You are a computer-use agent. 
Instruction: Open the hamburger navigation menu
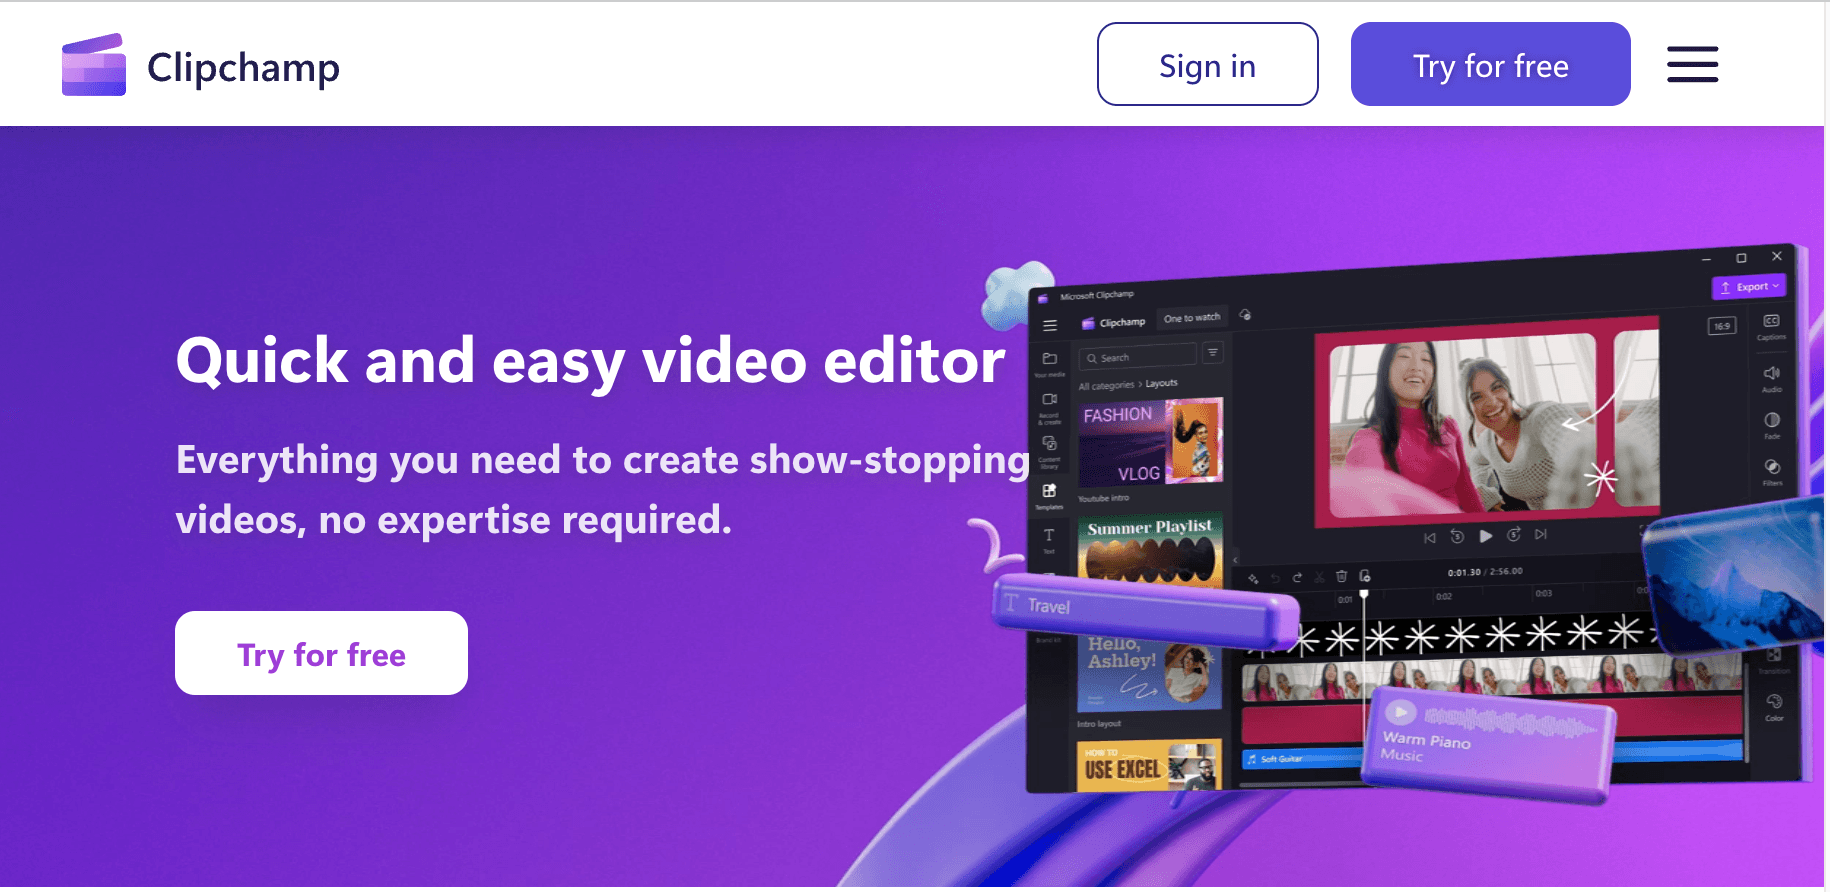(x=1692, y=65)
